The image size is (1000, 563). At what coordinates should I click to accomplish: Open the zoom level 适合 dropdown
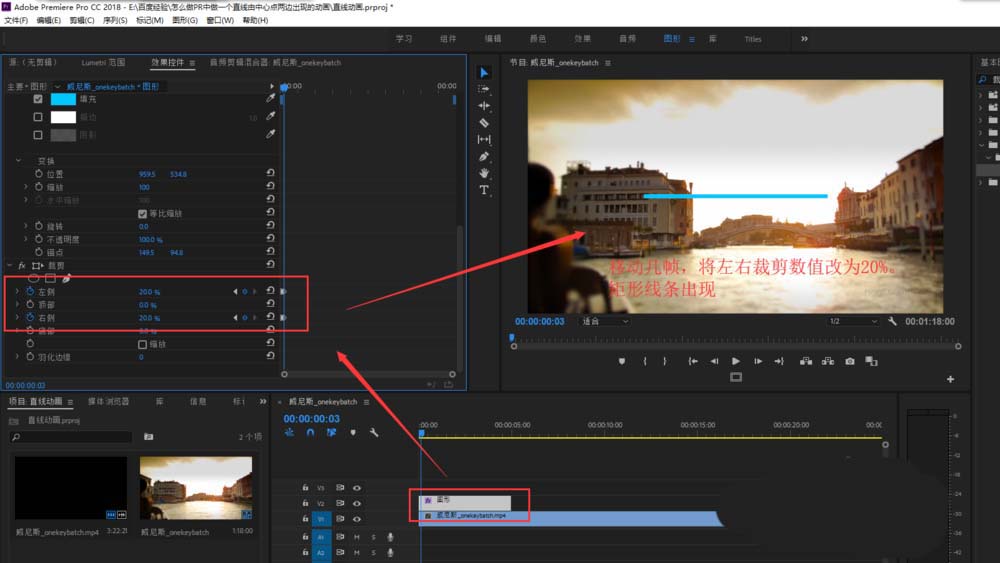point(605,321)
